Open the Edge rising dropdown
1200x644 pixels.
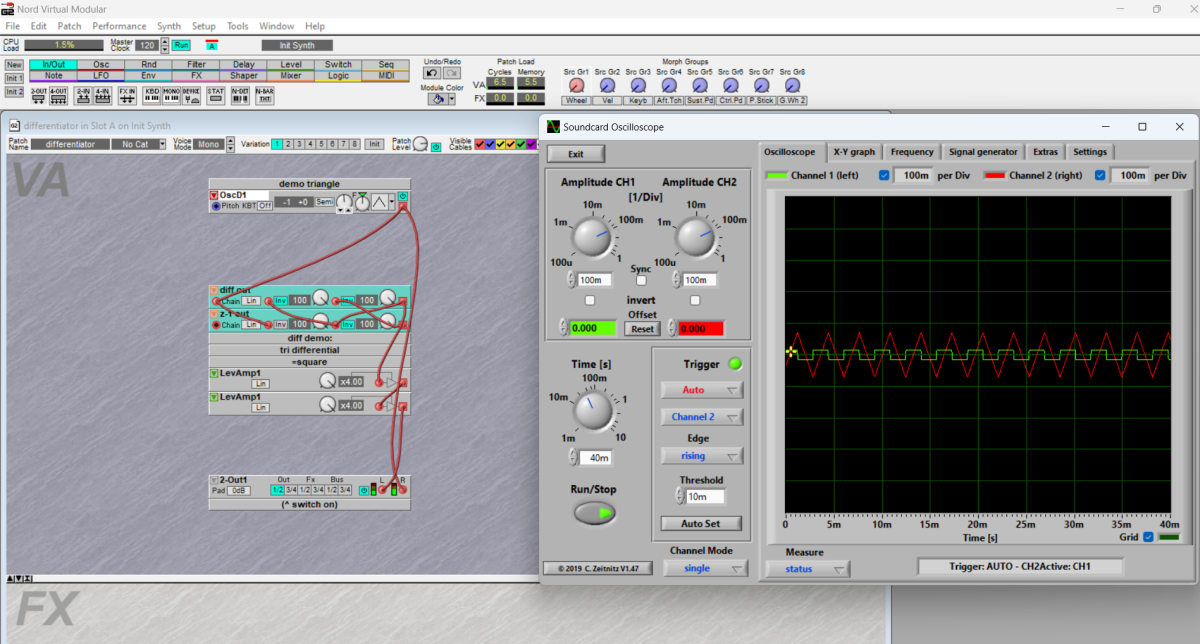pos(702,456)
